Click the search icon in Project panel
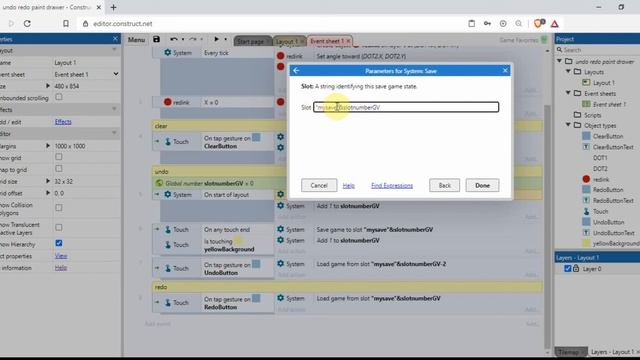Image resolution: width=640 pixels, height=360 pixels. pyautogui.click(x=559, y=50)
